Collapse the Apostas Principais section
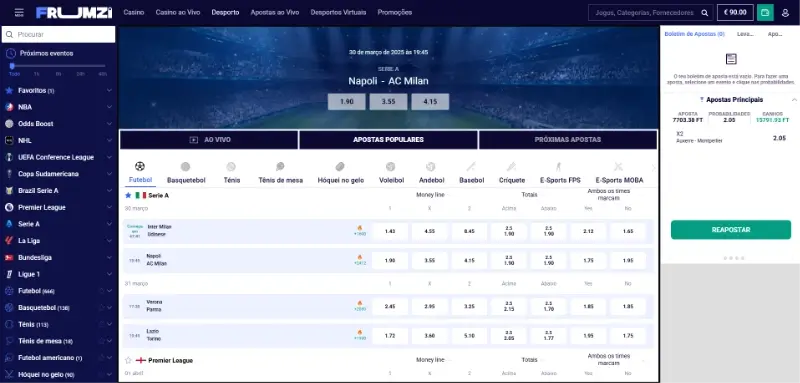This screenshot has width=800, height=383. (x=794, y=100)
